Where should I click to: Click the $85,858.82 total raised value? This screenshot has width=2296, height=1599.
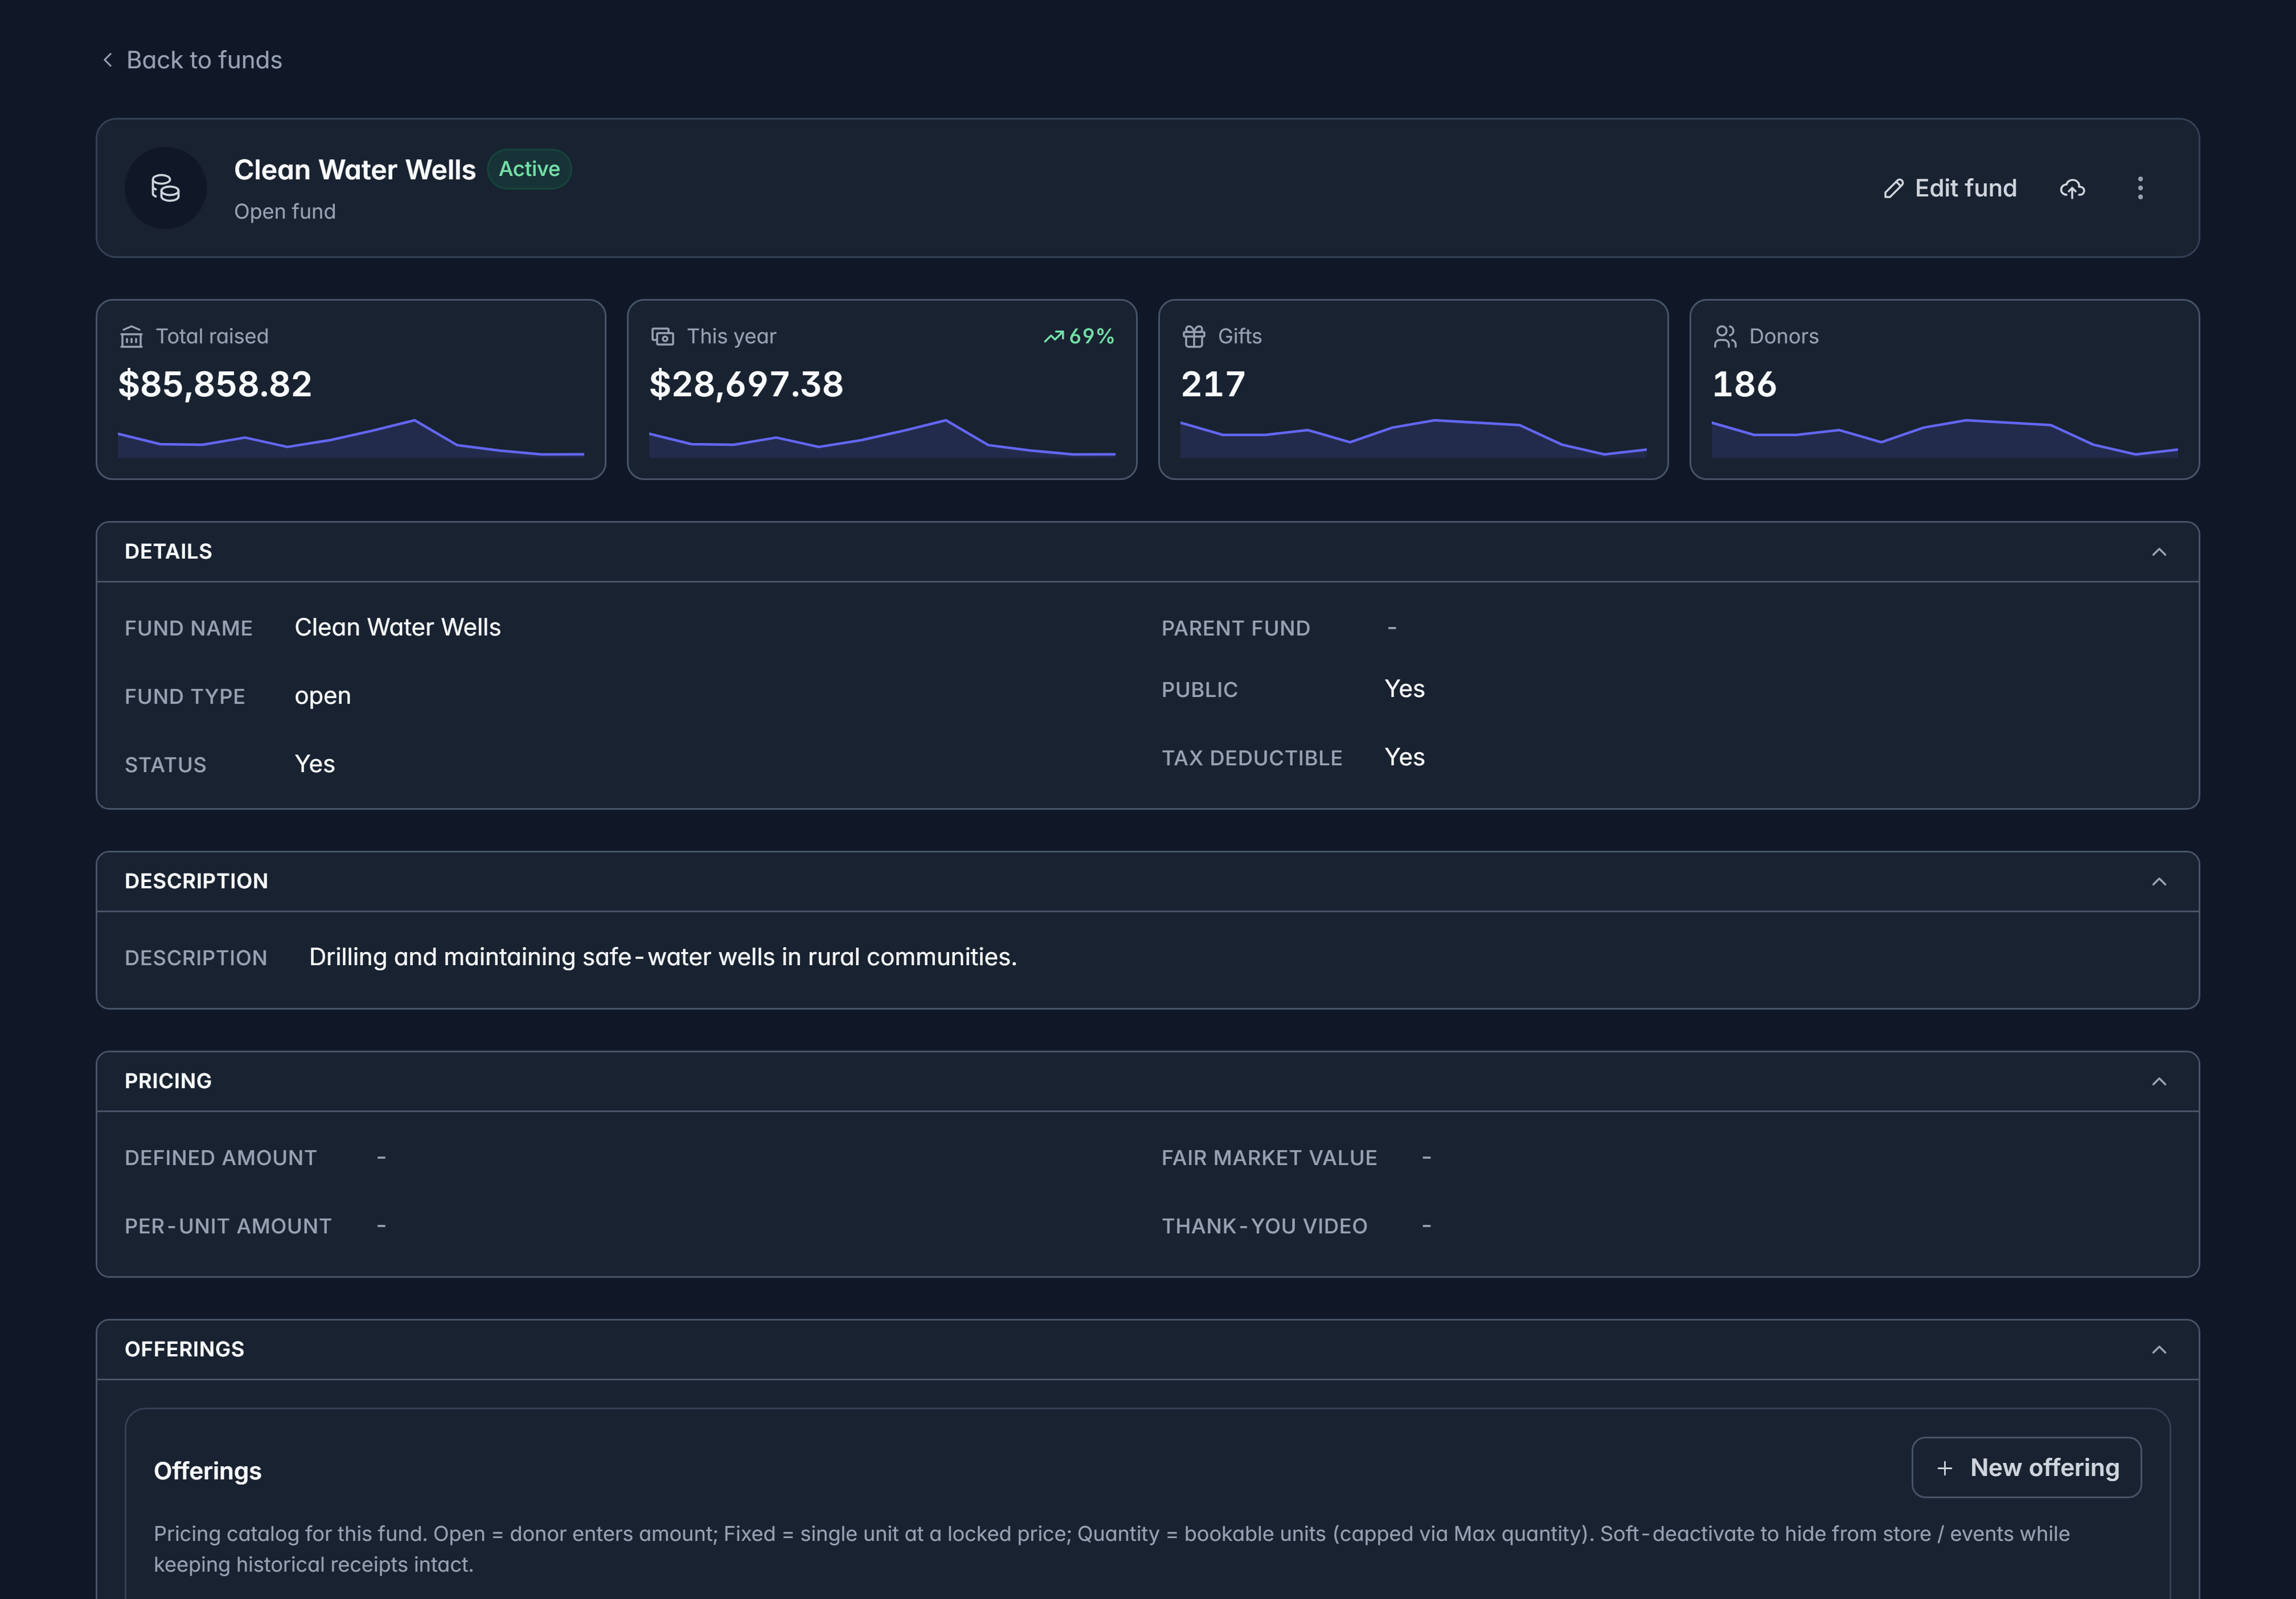215,384
